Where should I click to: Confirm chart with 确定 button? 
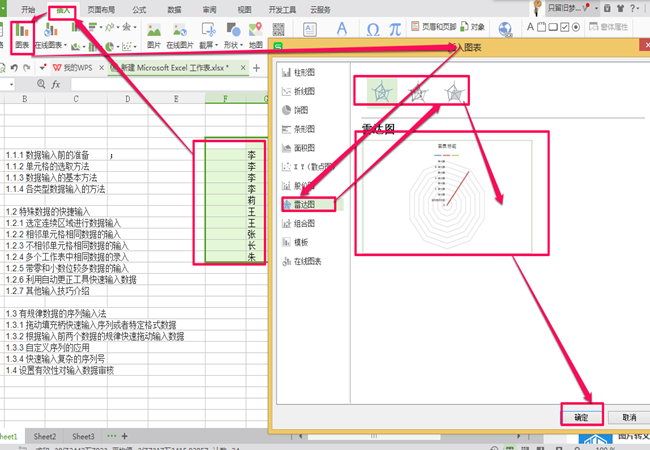(x=581, y=417)
